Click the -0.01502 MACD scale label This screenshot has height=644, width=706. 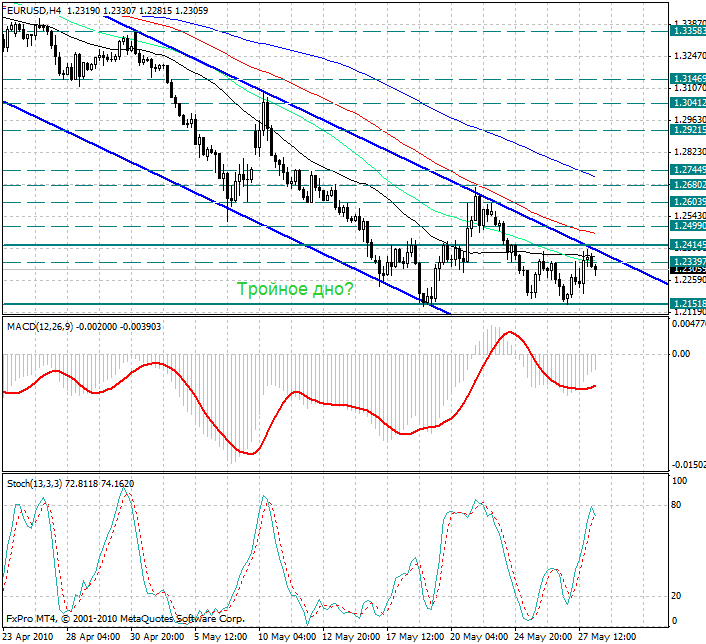(x=688, y=464)
